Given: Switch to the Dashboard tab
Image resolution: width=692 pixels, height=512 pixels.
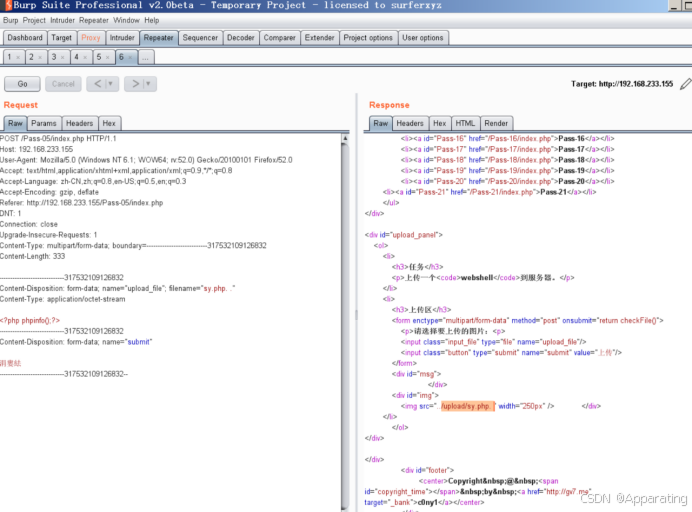Looking at the screenshot, I should (x=25, y=38).
